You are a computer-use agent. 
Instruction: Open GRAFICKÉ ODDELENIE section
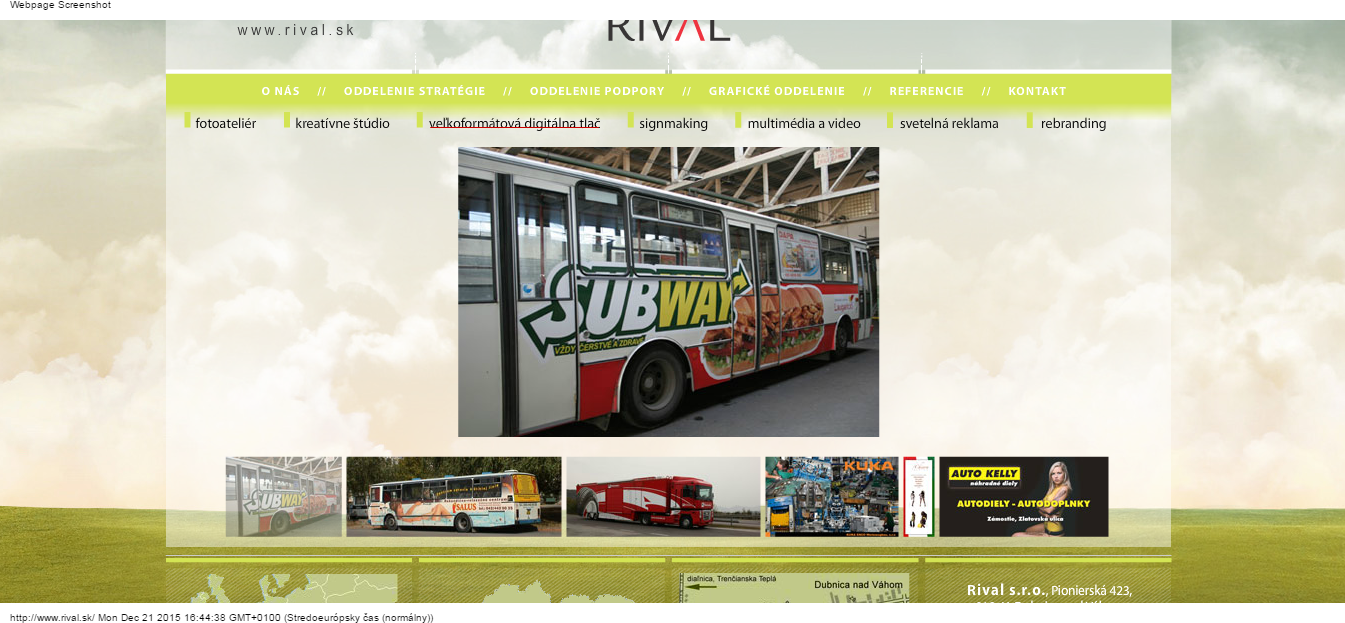coord(777,91)
